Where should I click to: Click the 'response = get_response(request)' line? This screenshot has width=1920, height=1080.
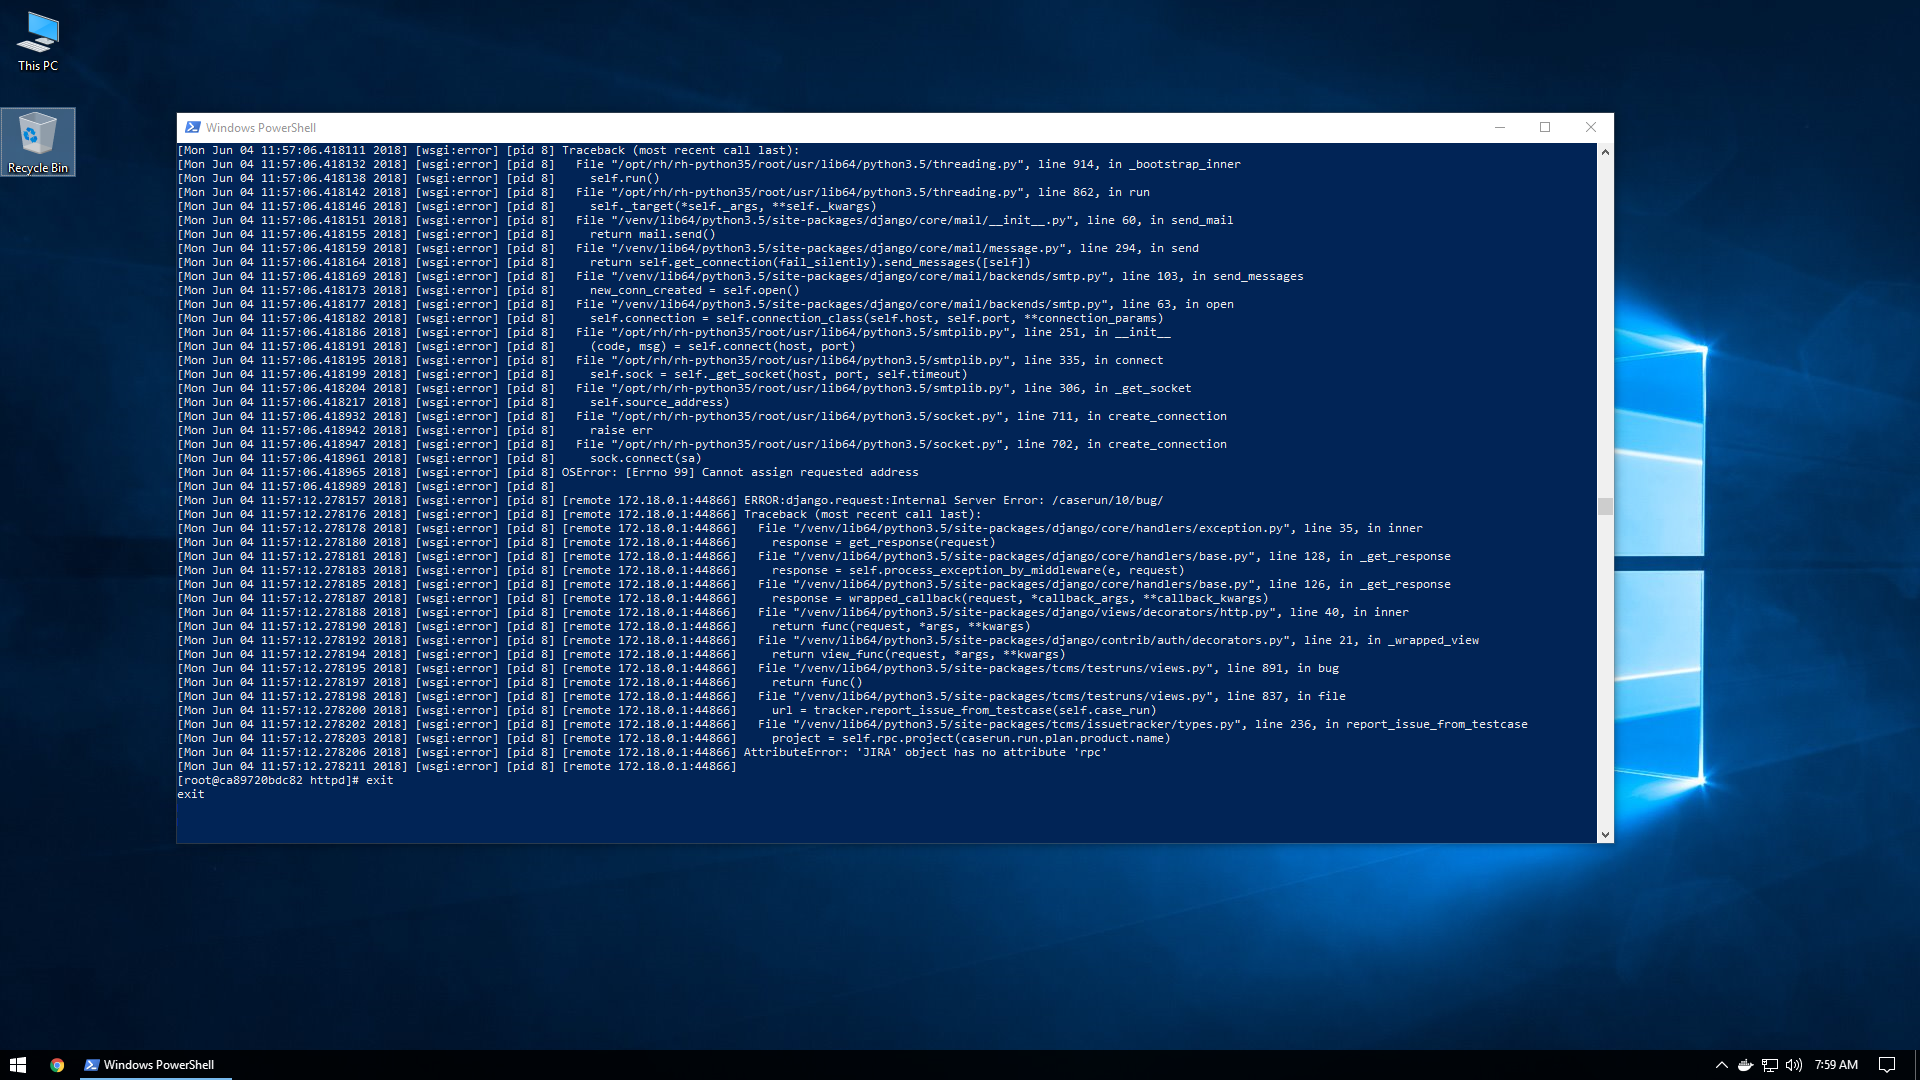[x=883, y=542]
